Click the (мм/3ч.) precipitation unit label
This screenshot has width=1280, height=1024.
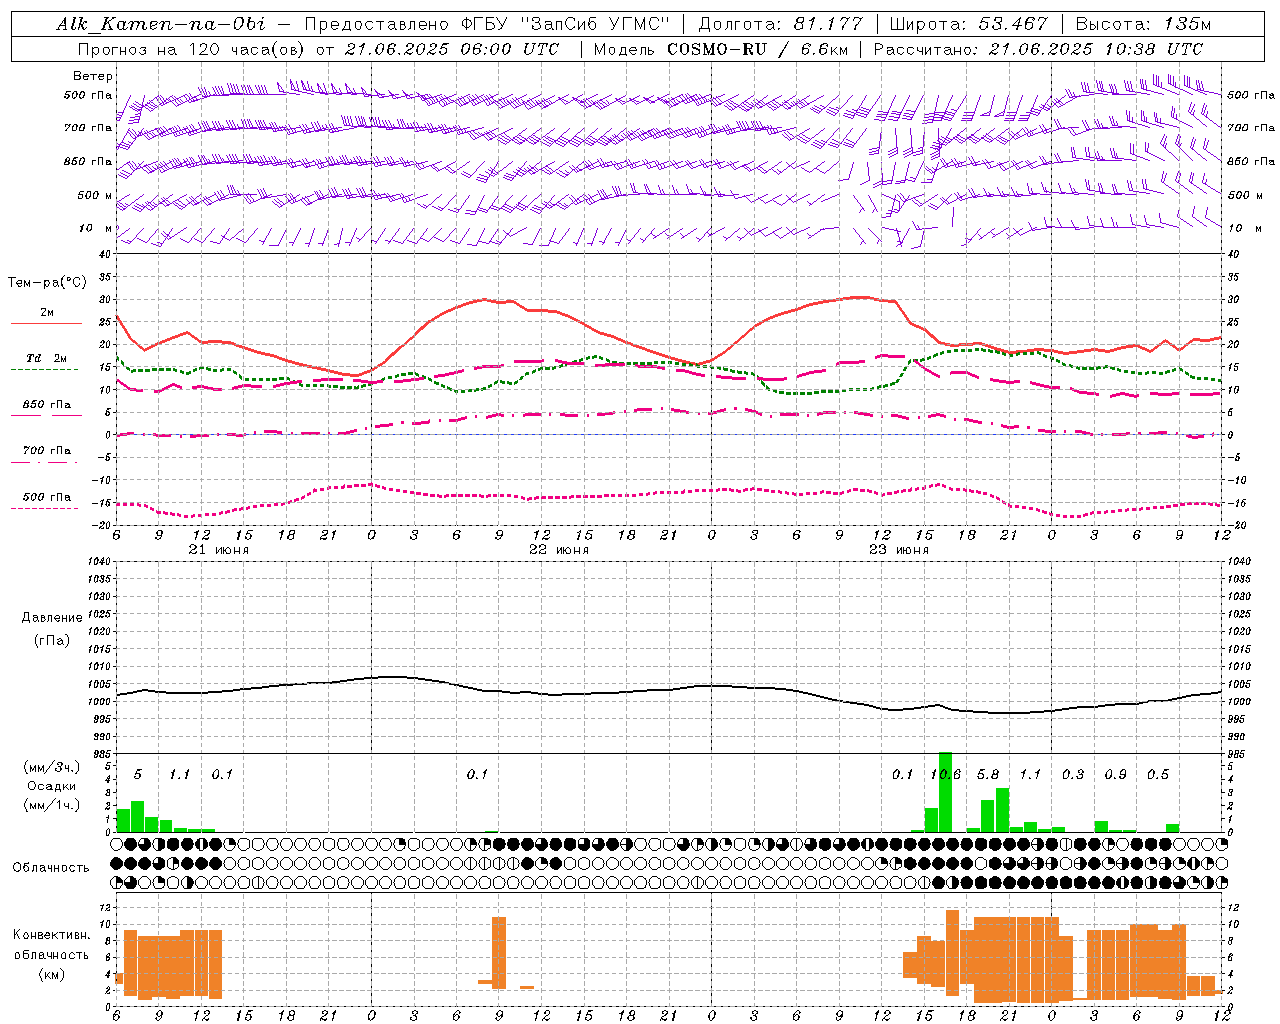pyautogui.click(x=51, y=767)
